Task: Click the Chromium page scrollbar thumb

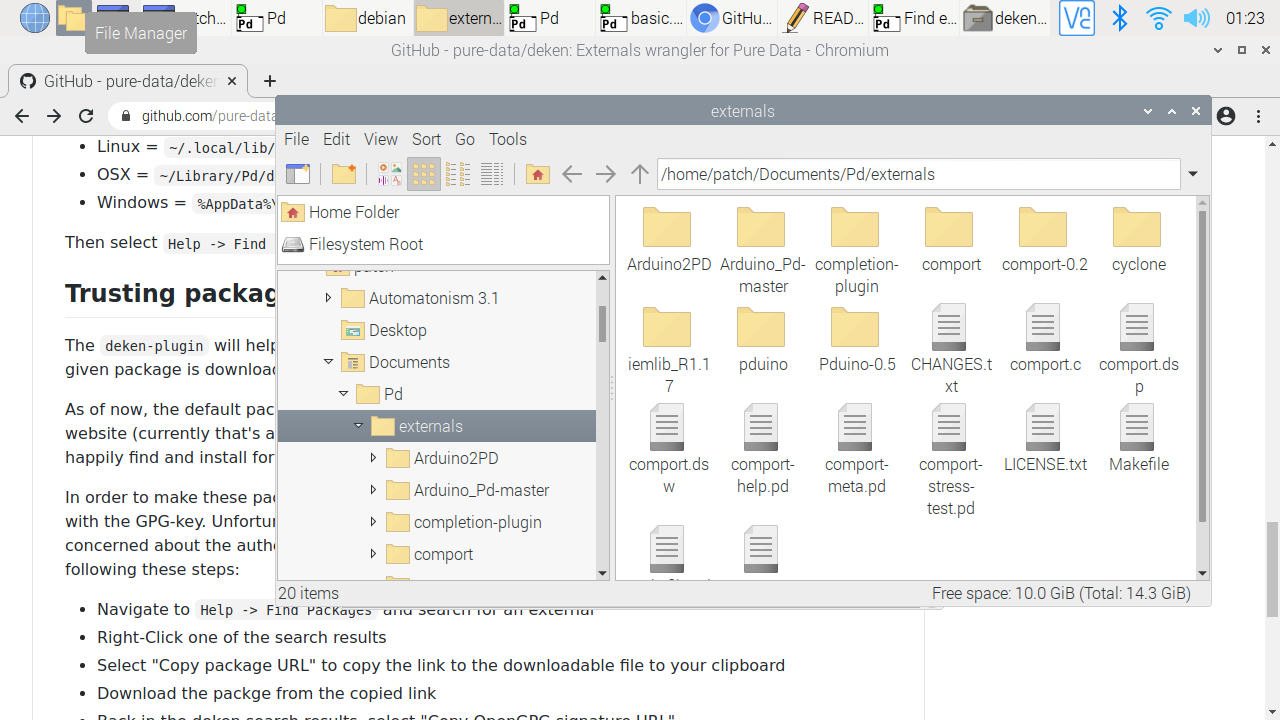Action: pos(1272,570)
